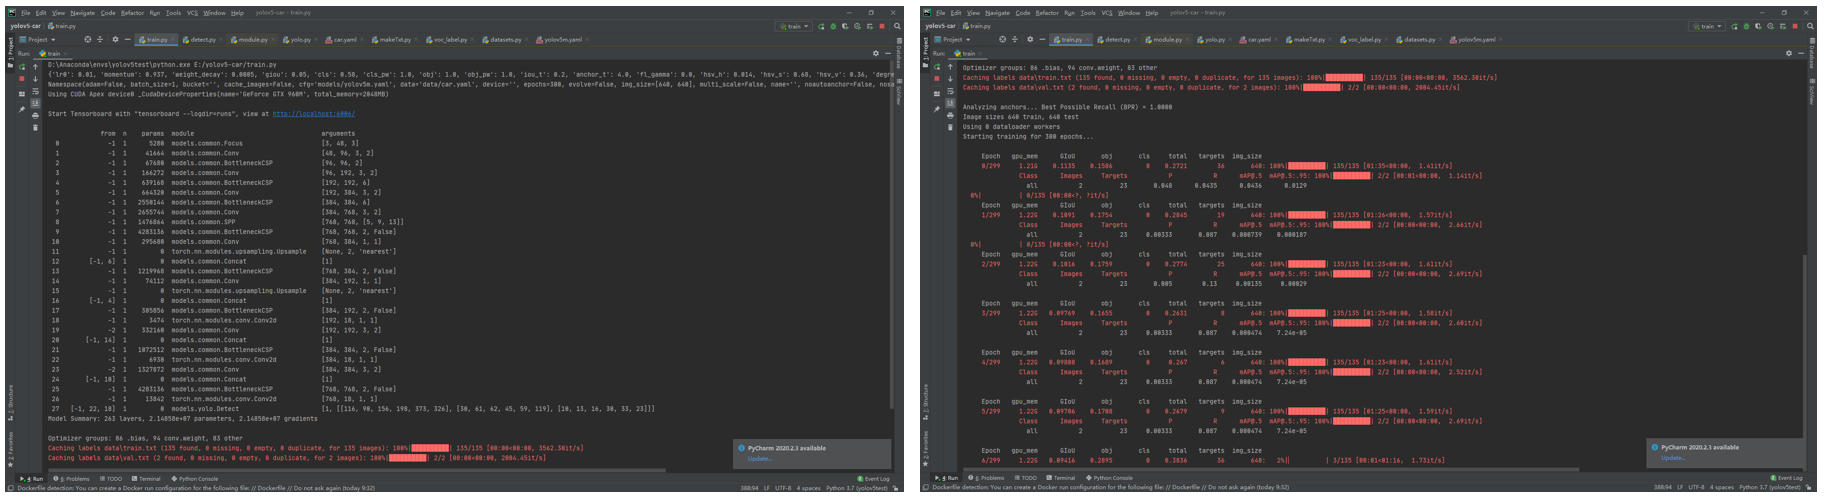This screenshot has width=1825, height=497.
Task: Click the locate-file target icon in left window
Action: point(87,39)
